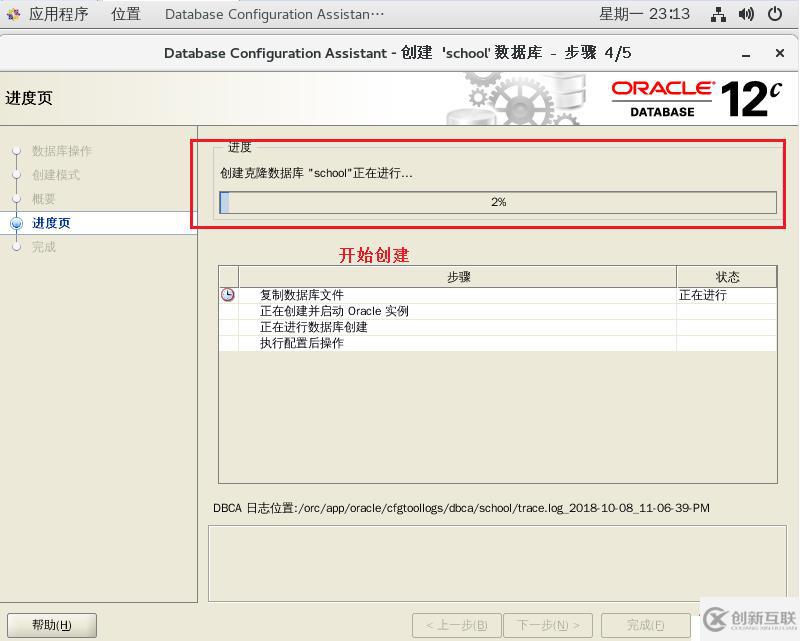Select the 复制数据库文件 row
Viewport: 800px width, 641px height.
498,295
